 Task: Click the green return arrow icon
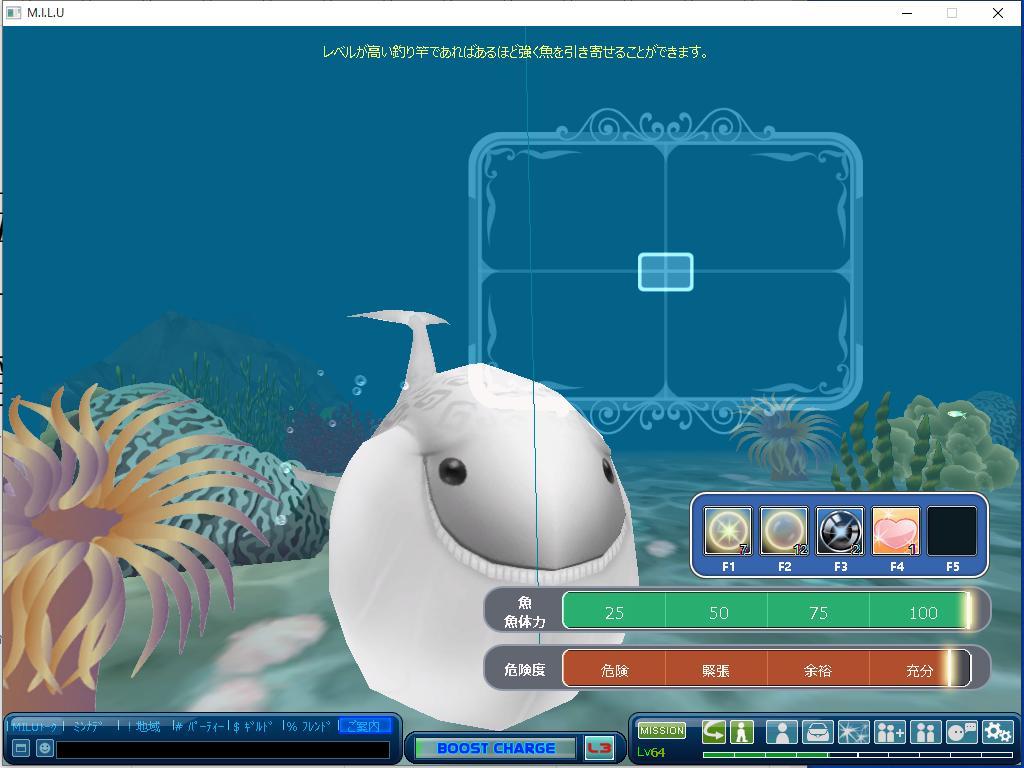point(714,732)
